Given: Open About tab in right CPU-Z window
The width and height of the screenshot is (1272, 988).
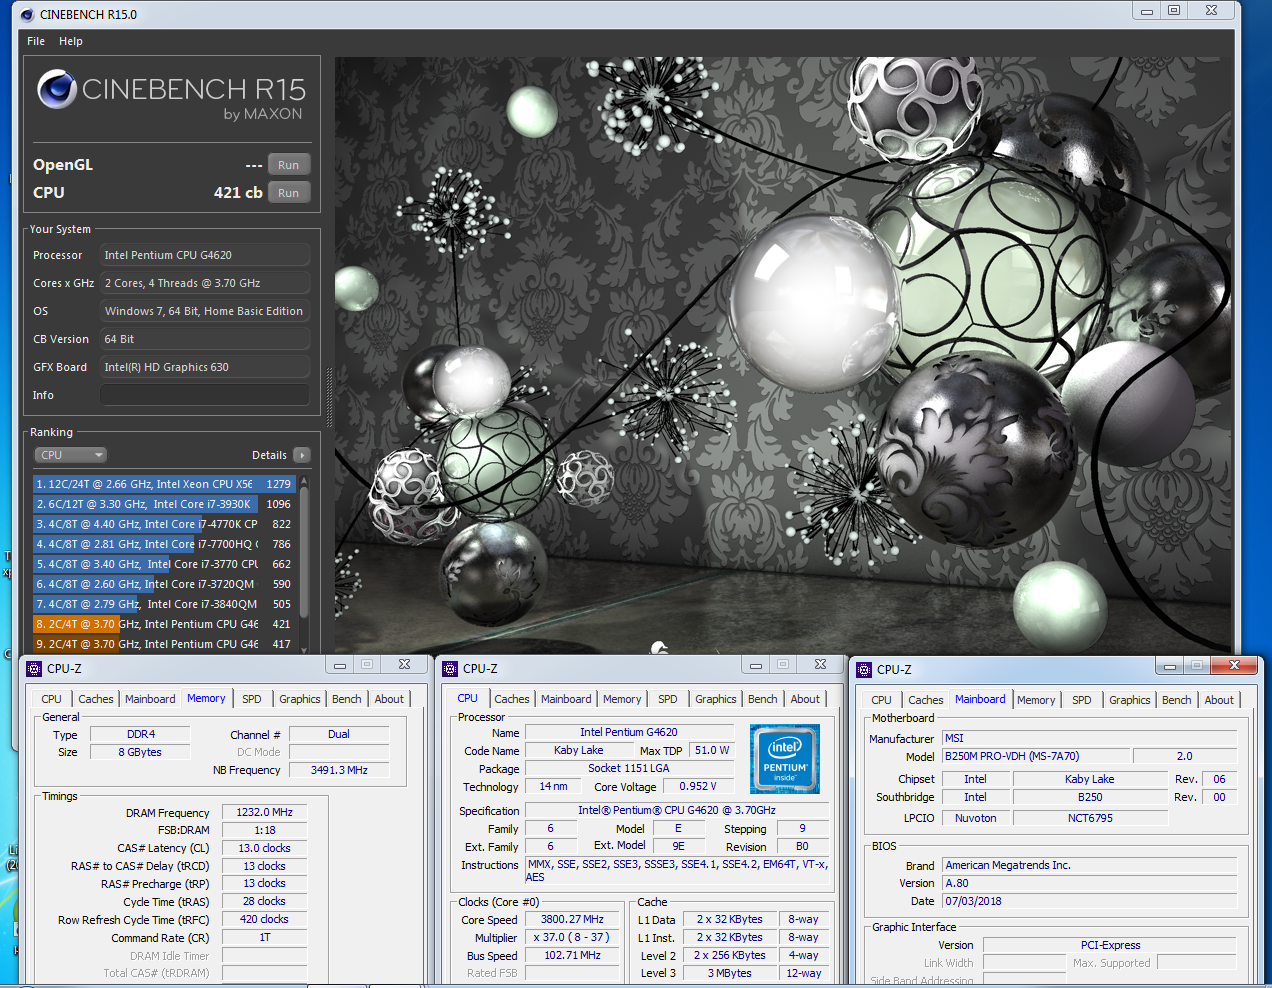Looking at the screenshot, I should pos(1219,700).
